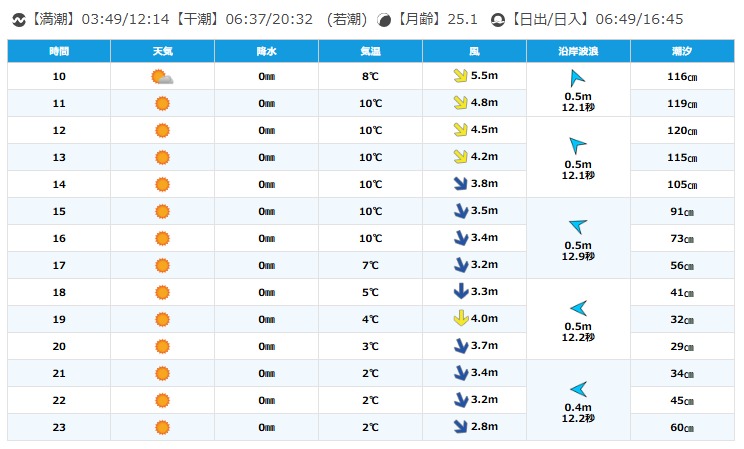
Task: Click the 時間 column header
Action: [x=59, y=51]
